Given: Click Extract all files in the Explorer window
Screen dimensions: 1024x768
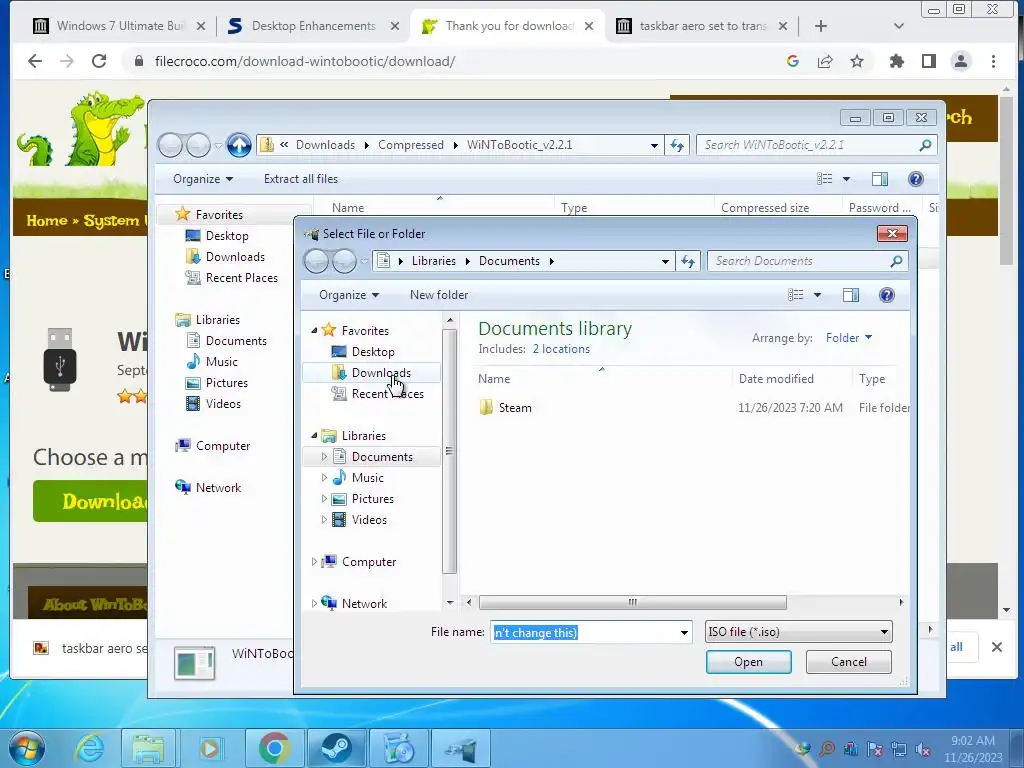Looking at the screenshot, I should tap(300, 179).
